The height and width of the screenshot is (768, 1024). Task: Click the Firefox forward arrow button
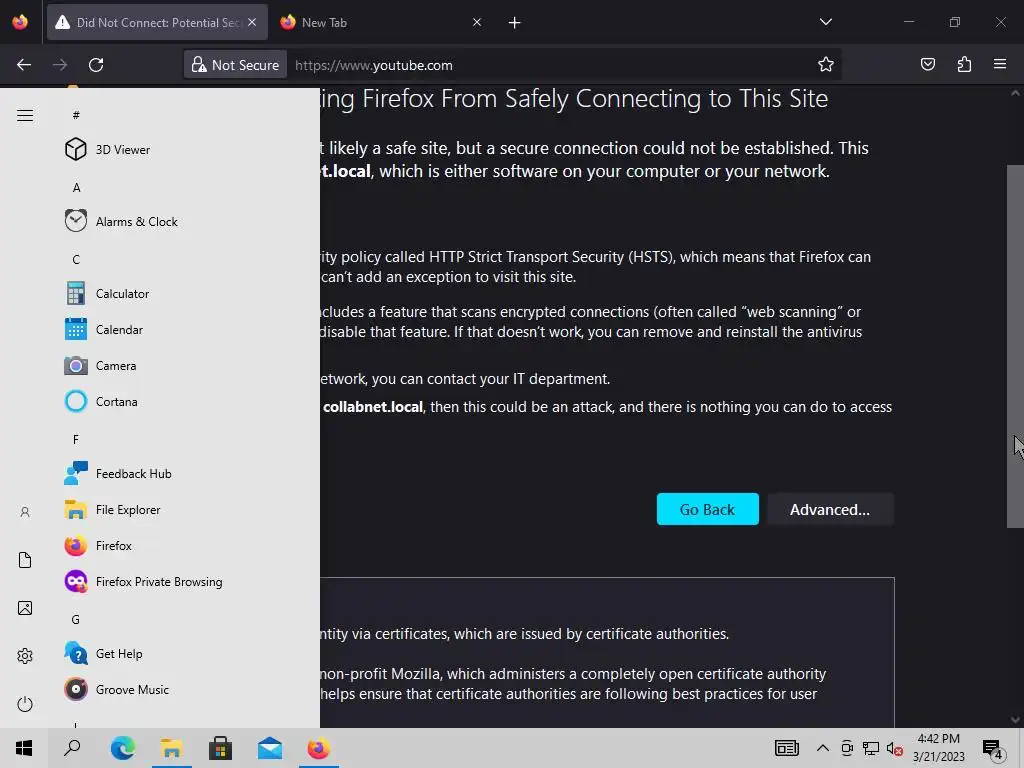point(60,65)
